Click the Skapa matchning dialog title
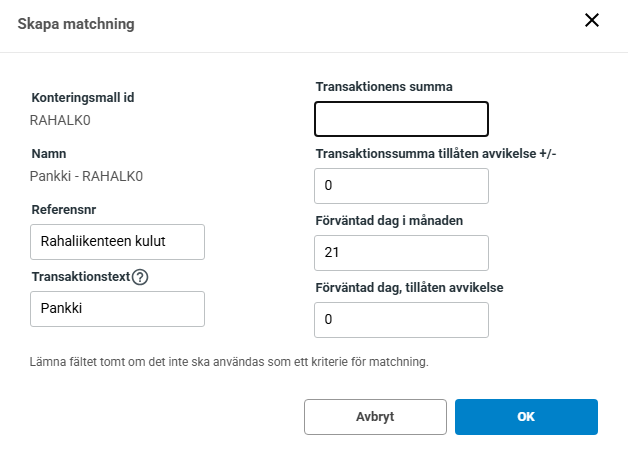Viewport: 628px width, 458px height. tap(76, 22)
